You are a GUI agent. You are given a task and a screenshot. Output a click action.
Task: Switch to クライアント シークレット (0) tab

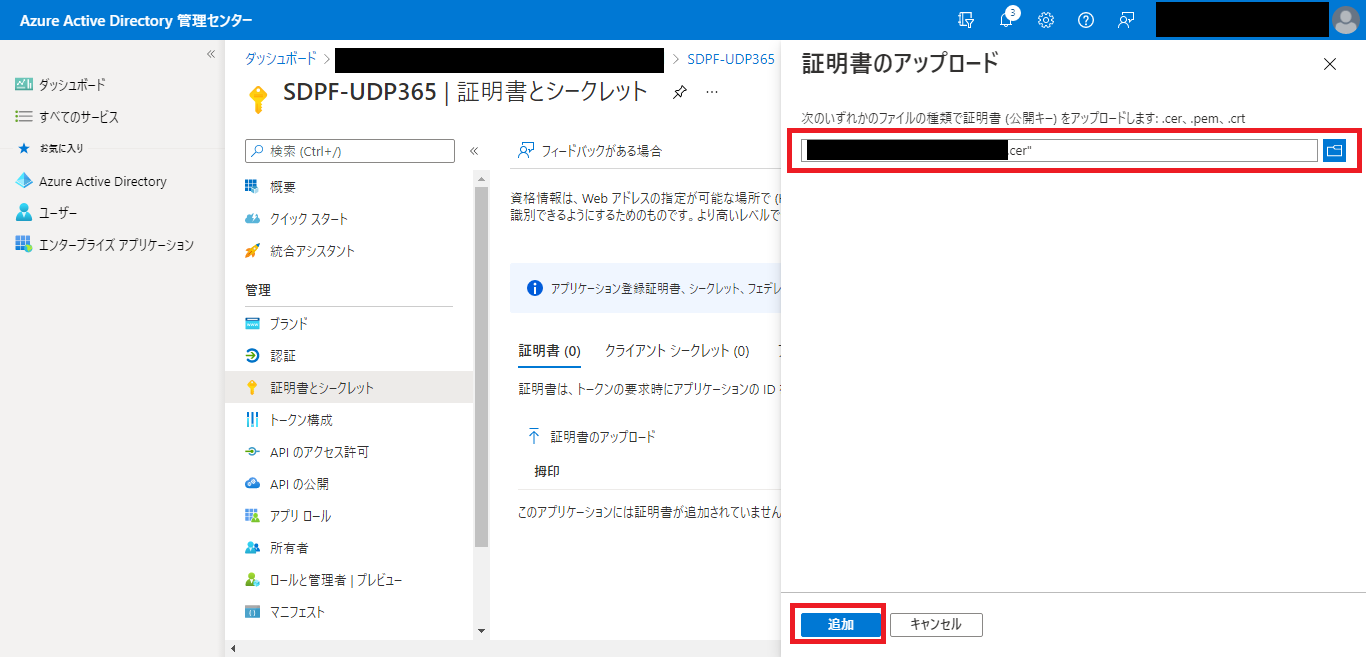(x=677, y=351)
